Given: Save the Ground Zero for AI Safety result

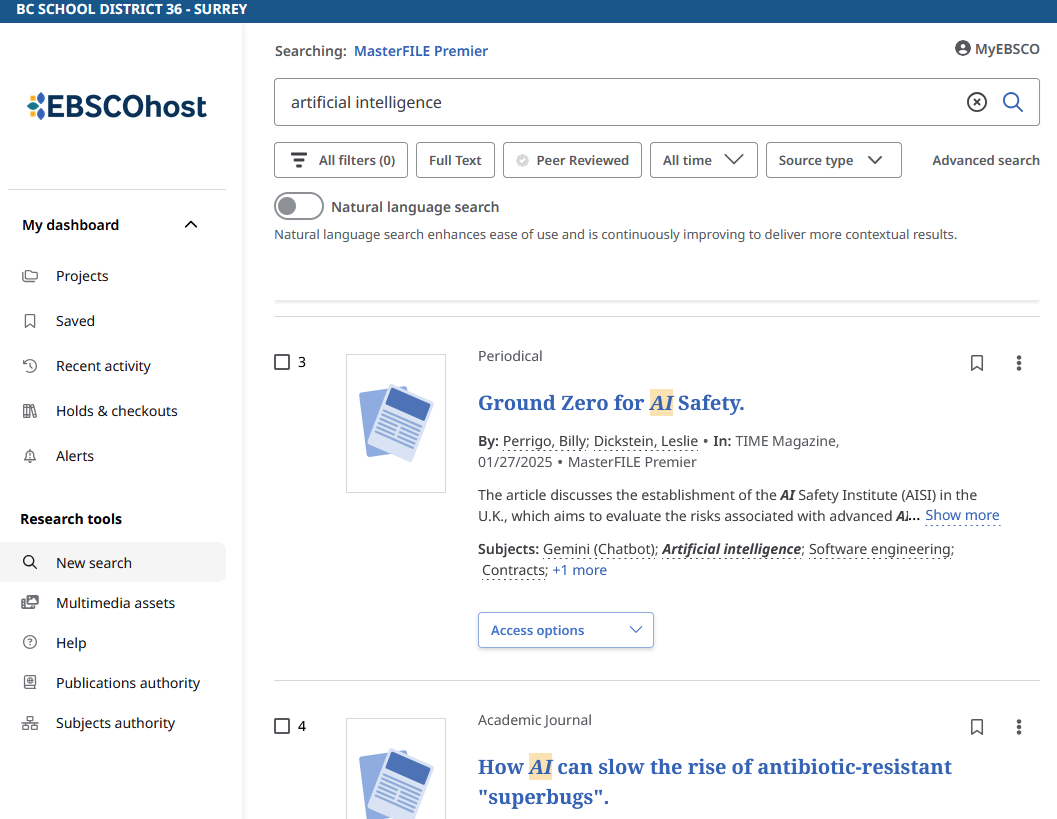Looking at the screenshot, I should pos(977,363).
